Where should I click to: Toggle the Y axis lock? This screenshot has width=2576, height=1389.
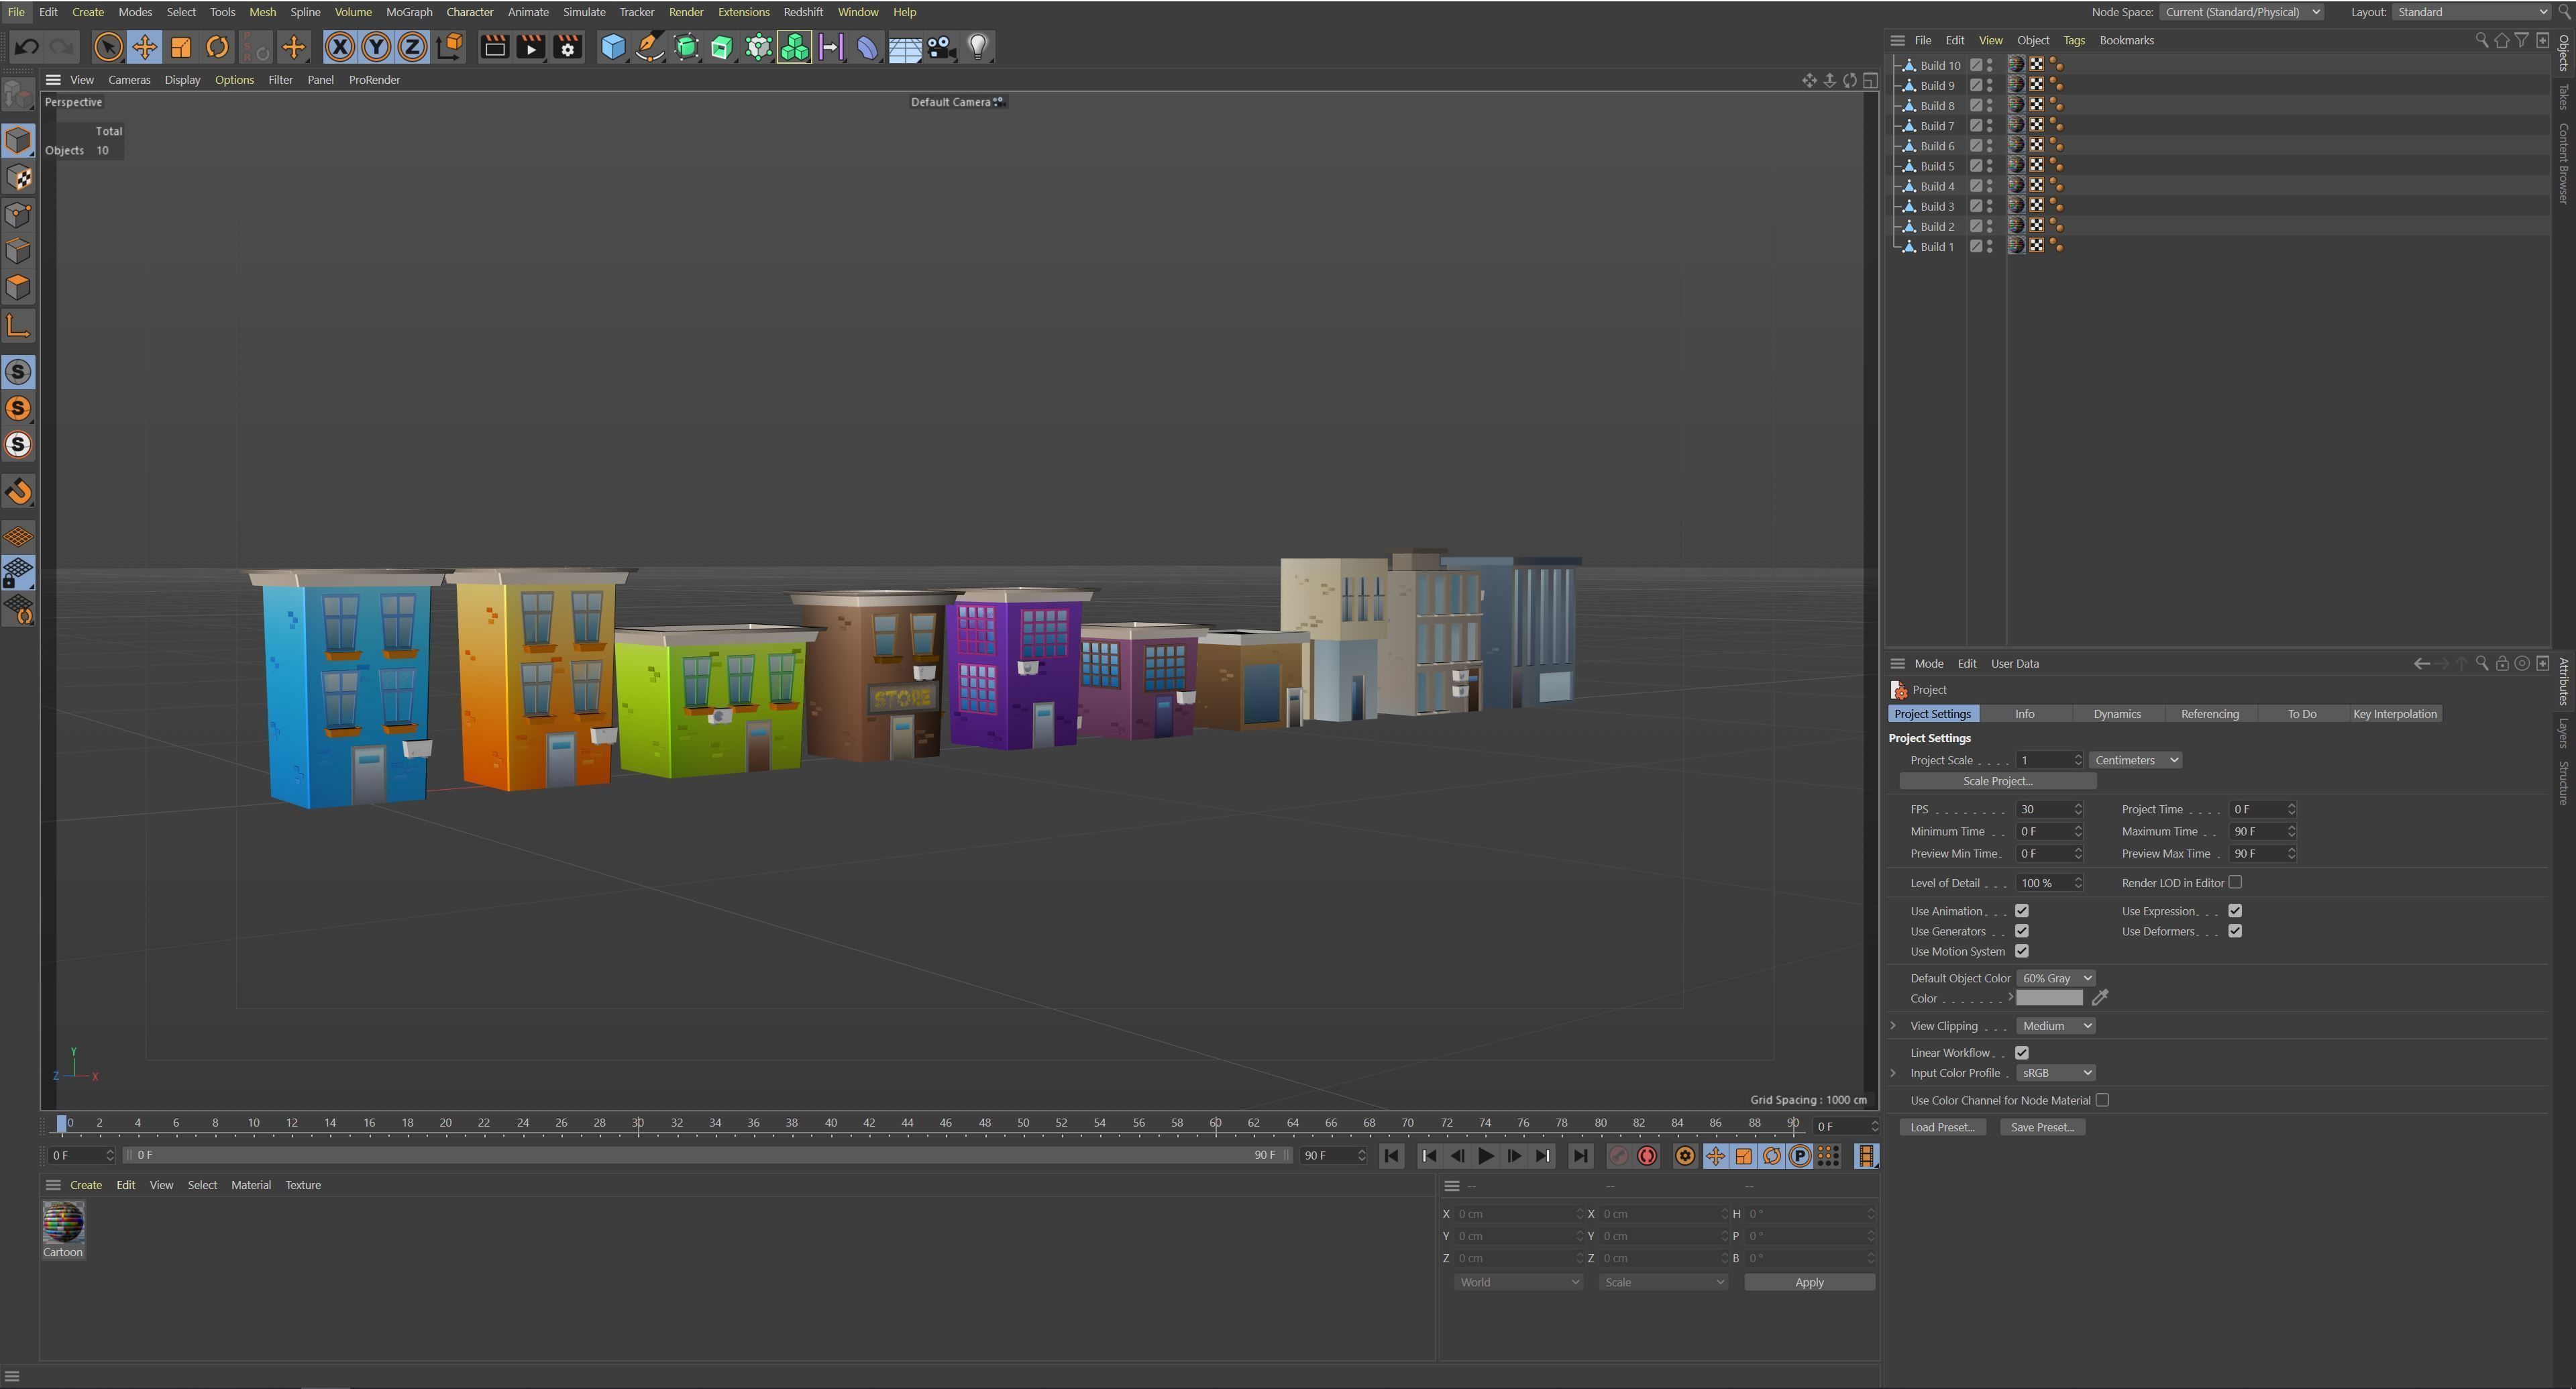click(376, 47)
